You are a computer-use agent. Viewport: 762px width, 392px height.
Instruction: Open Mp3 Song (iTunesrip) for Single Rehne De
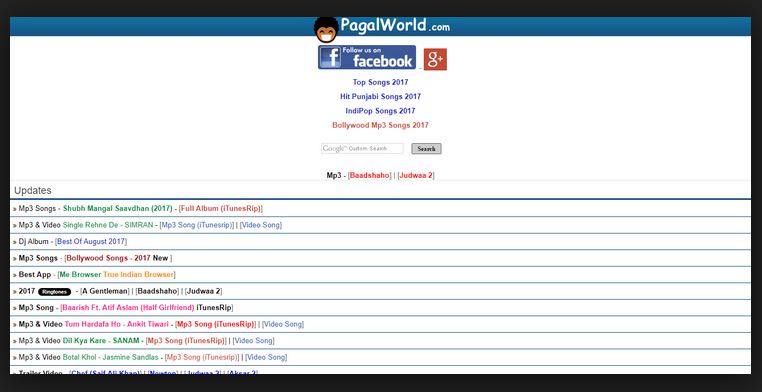(197, 225)
